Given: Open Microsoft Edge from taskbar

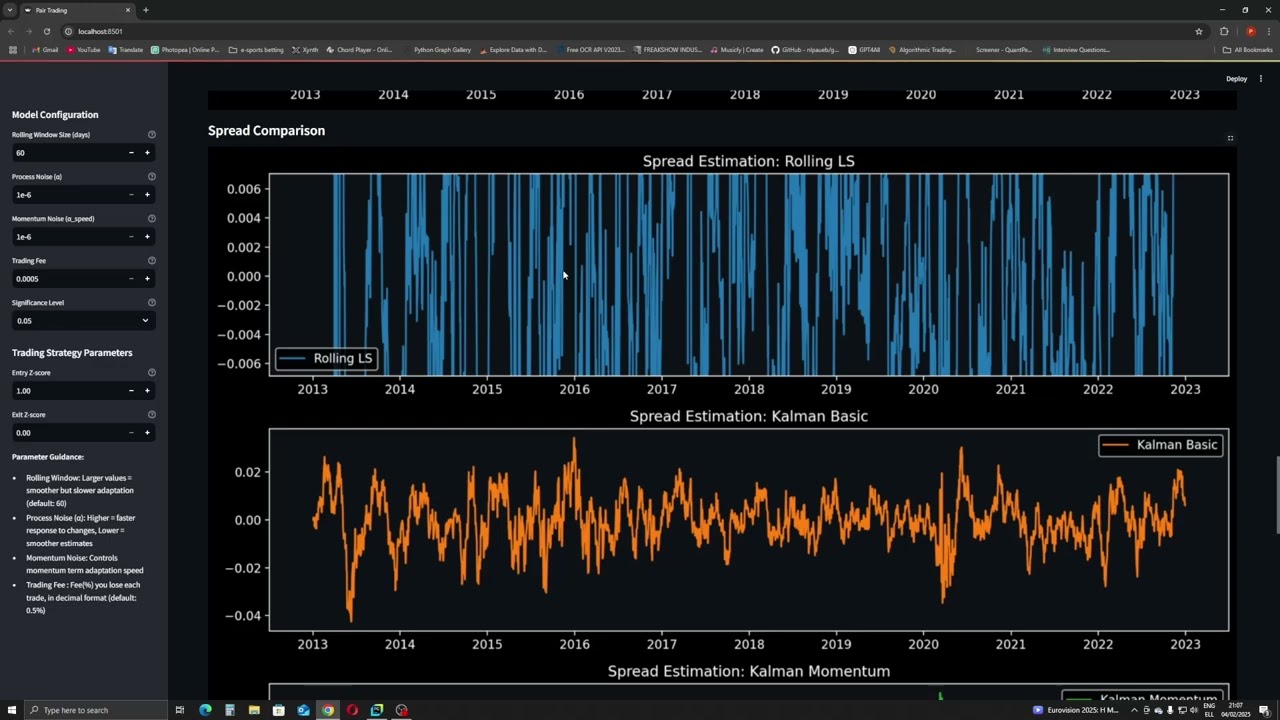Looking at the screenshot, I should pos(205,710).
